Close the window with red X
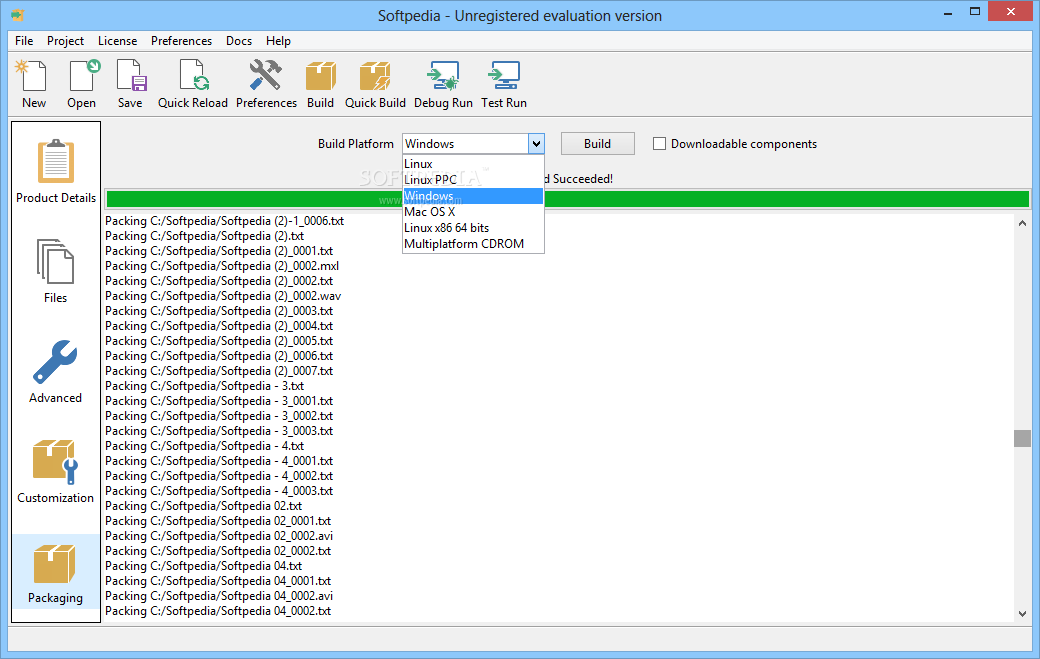Viewport: 1040px width, 659px height. point(1011,11)
